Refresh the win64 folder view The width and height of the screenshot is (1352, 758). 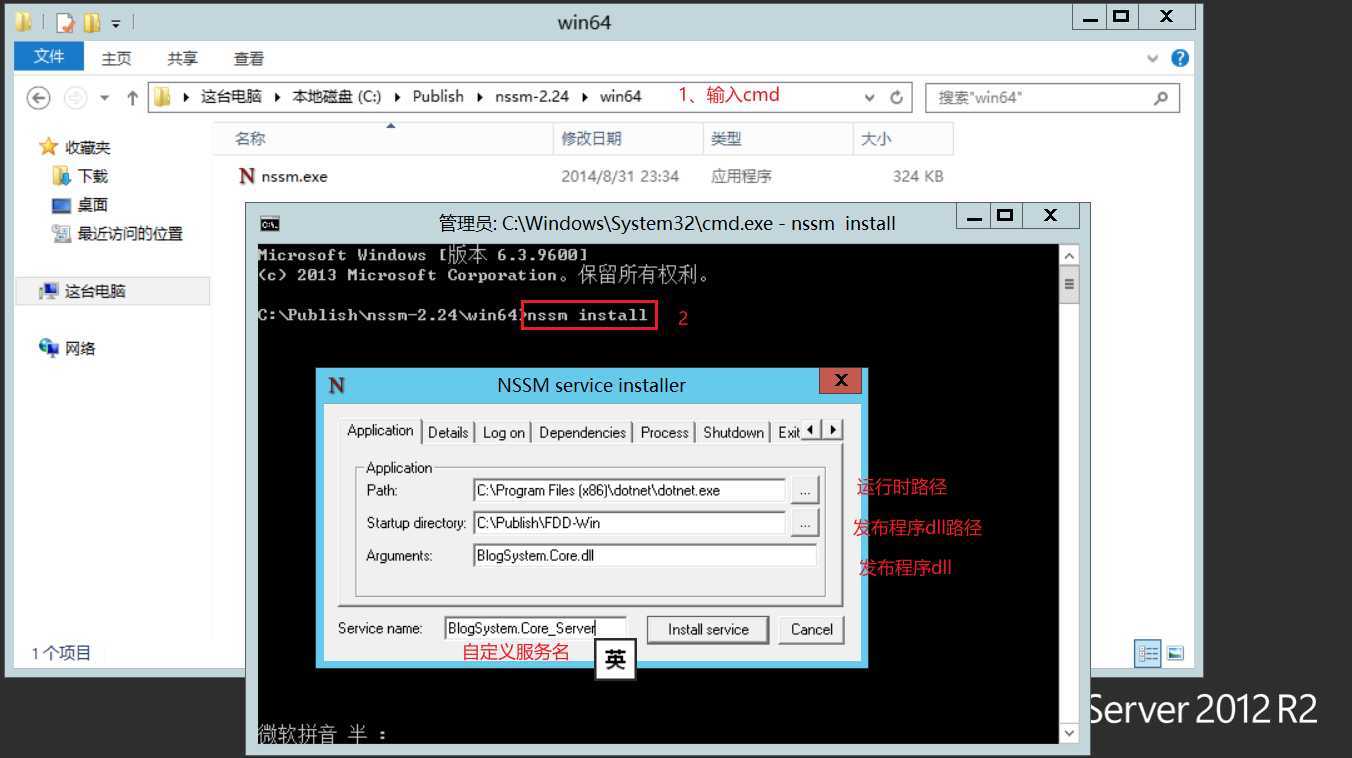click(896, 97)
